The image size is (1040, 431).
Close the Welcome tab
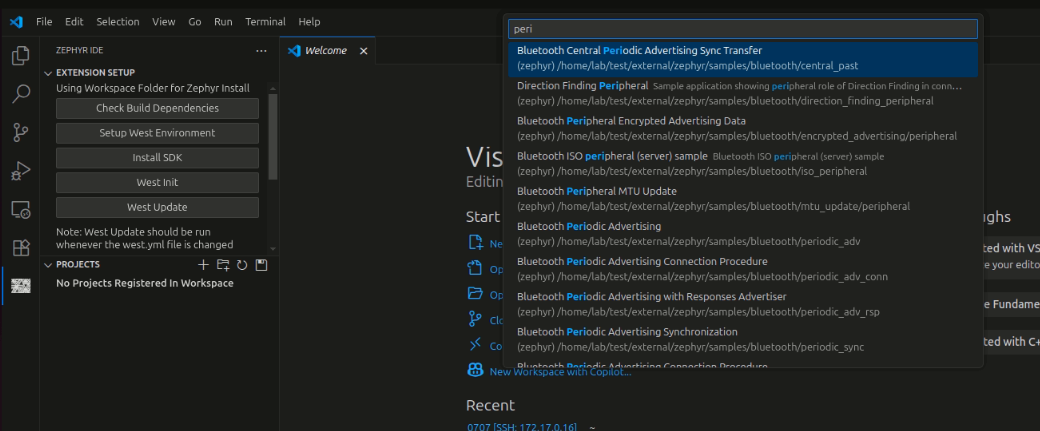point(363,50)
